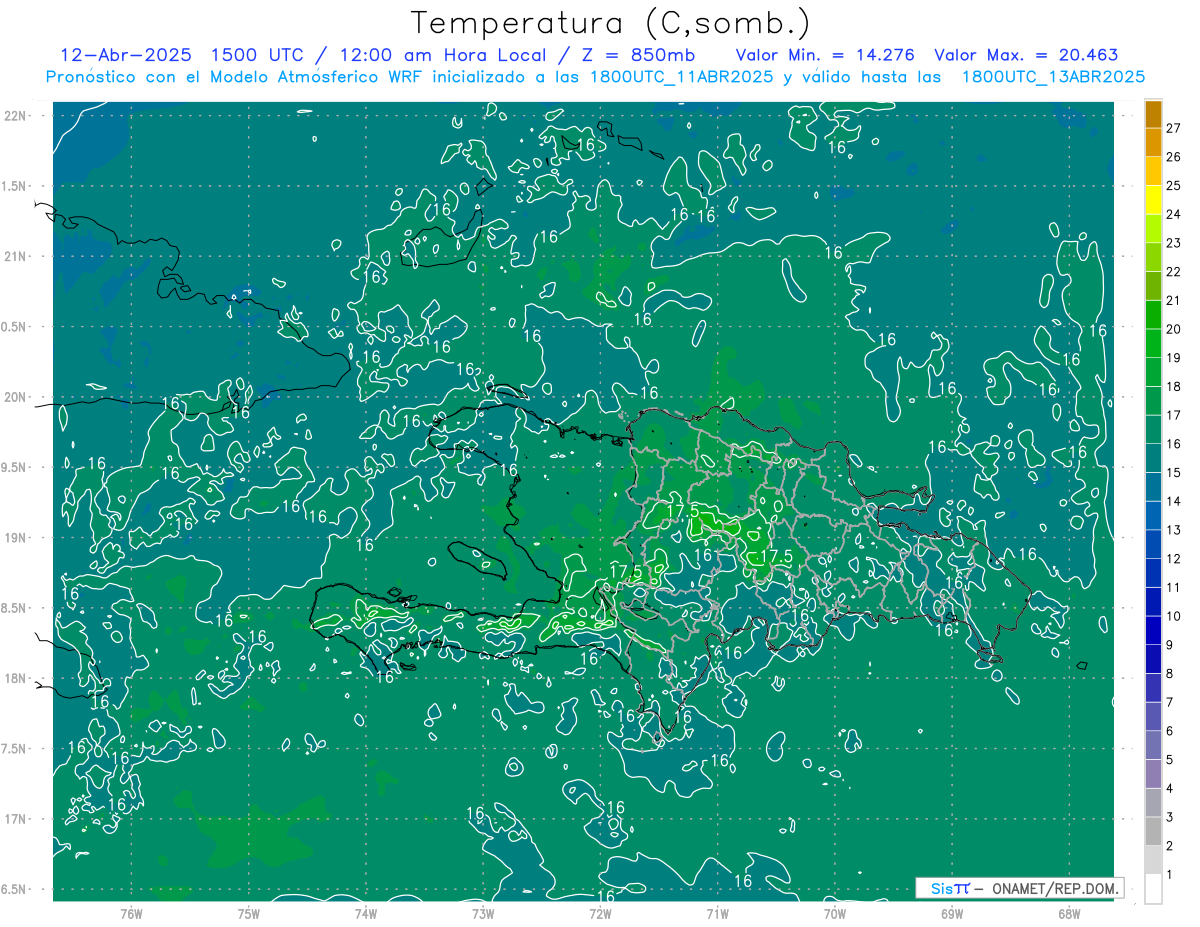Click the '14' label on the color scale
Screen dimensions: 1200x927
tap(1174, 500)
